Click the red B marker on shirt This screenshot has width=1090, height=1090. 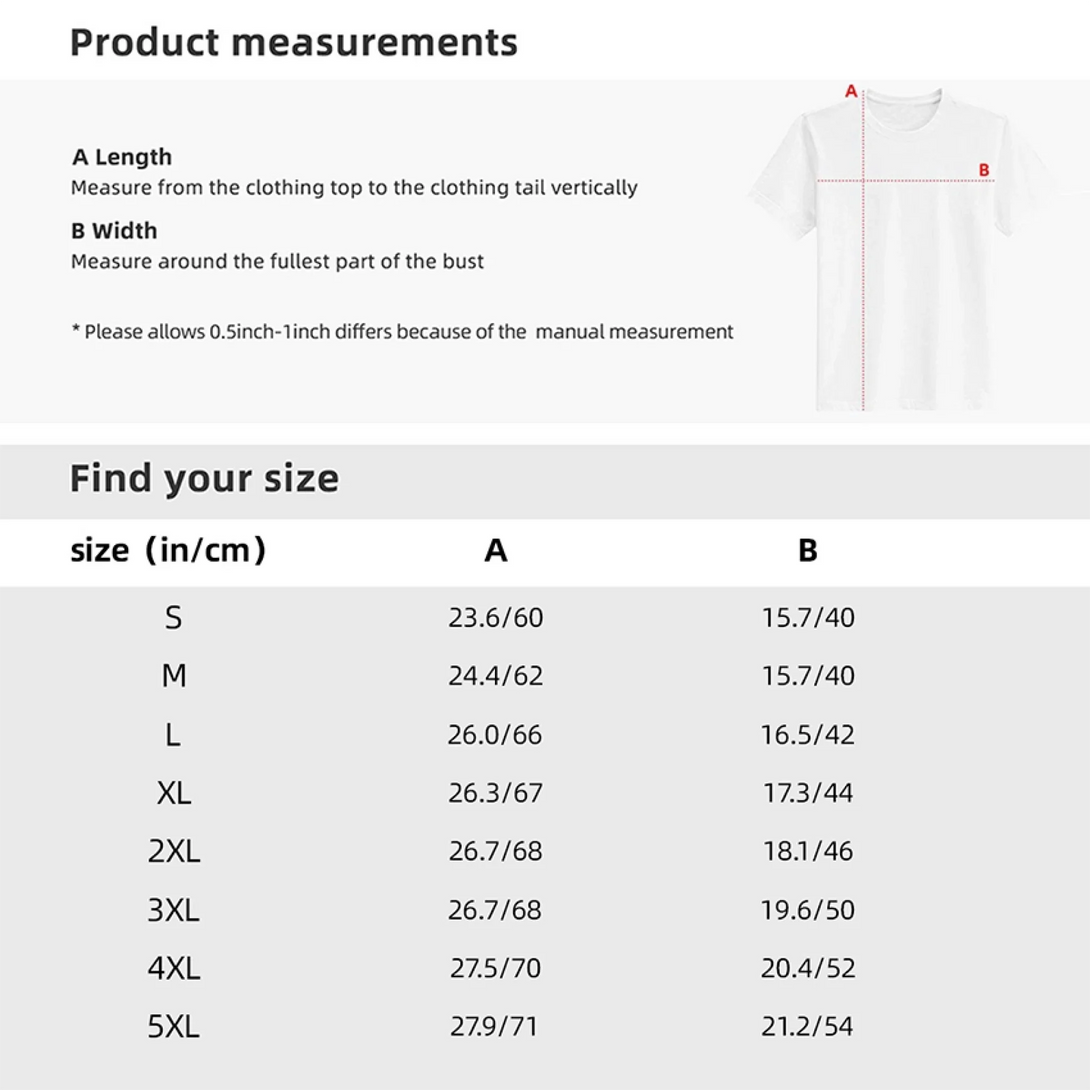(x=984, y=170)
